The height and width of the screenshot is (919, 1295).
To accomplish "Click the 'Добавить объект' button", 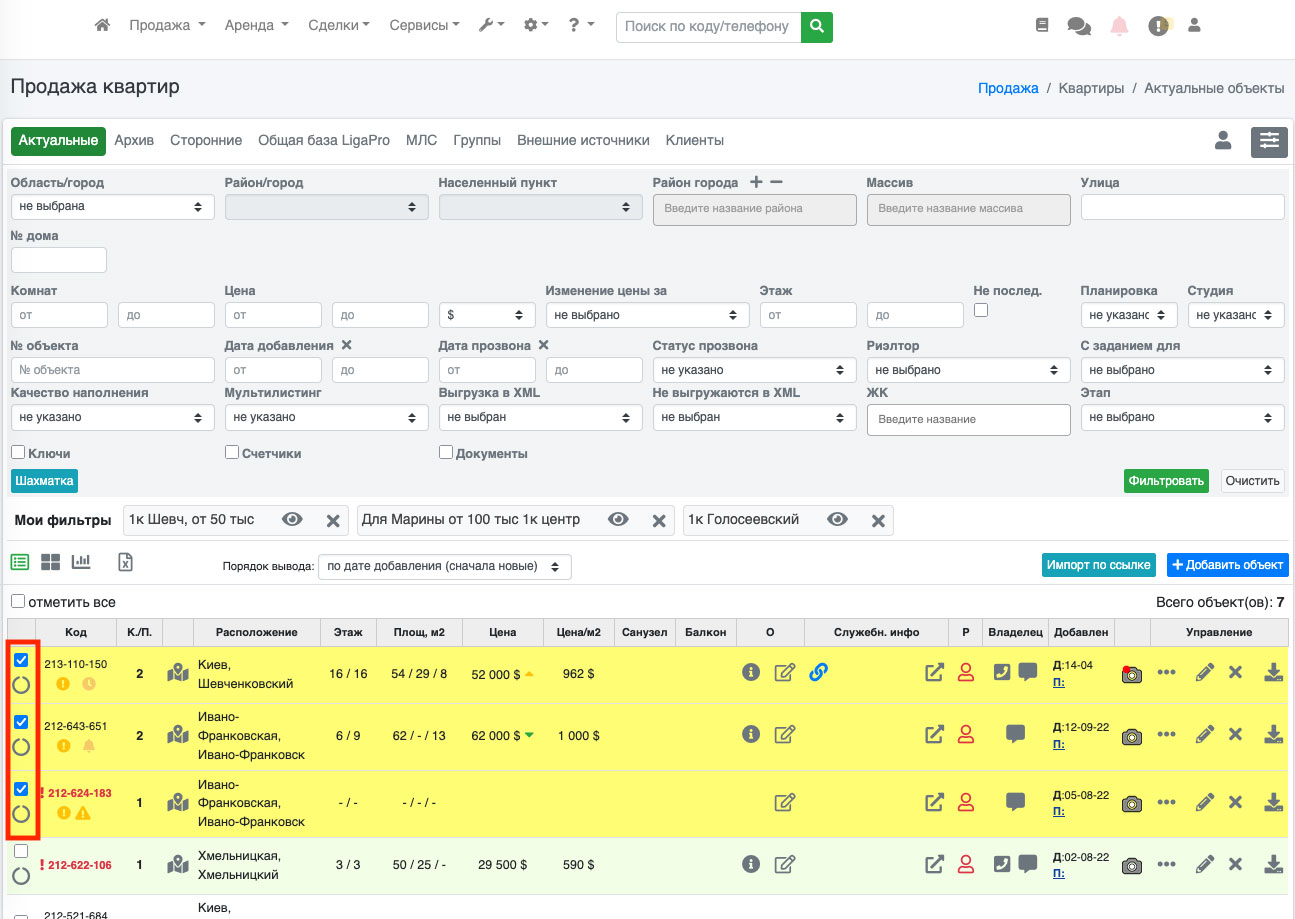I will pyautogui.click(x=1227, y=565).
